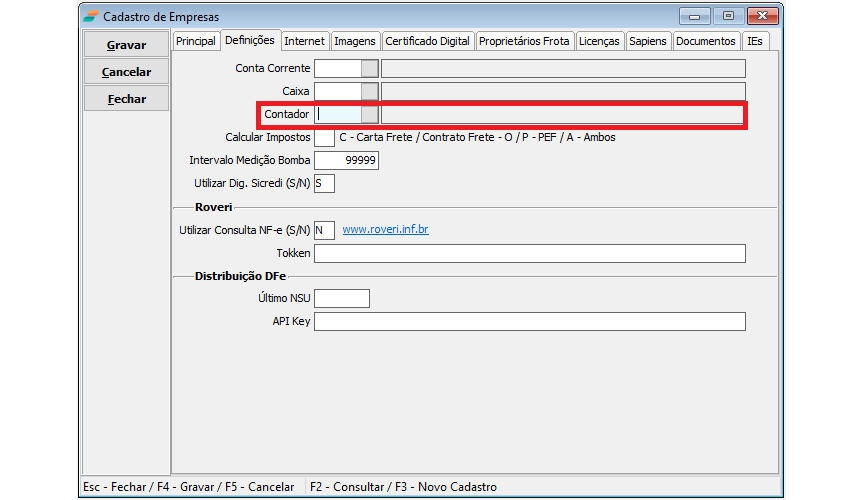Select the IEs tab
This screenshot has height=500, width=862.
point(756,41)
